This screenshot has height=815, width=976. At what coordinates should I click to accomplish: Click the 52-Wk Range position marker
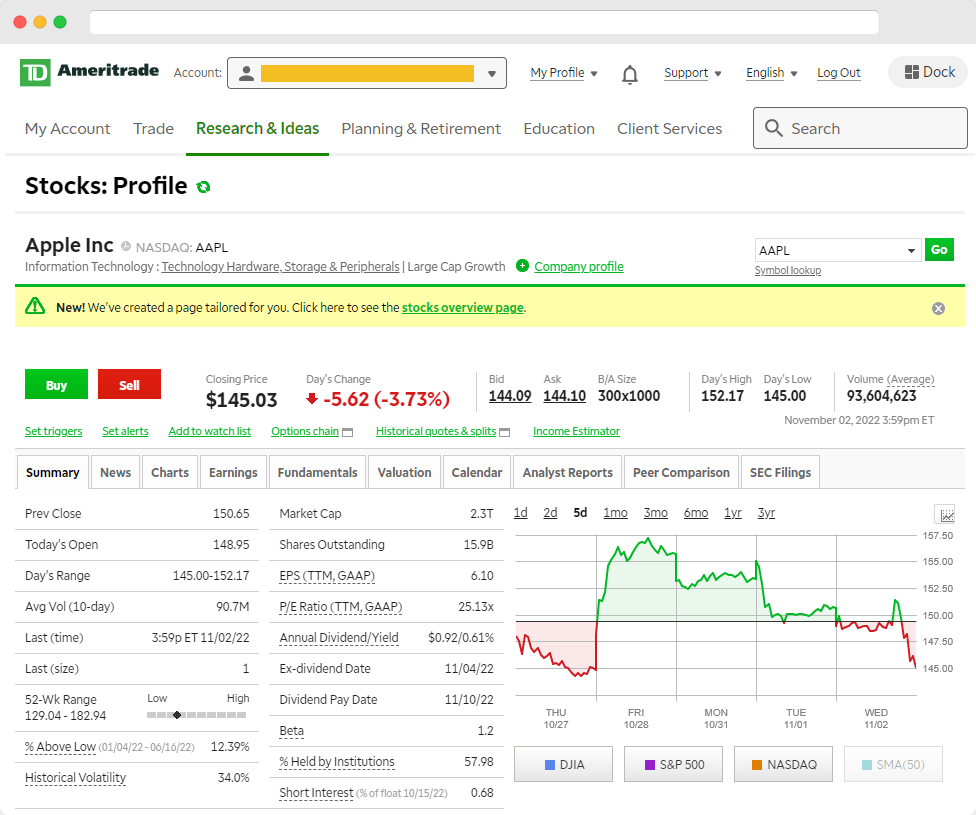[177, 715]
